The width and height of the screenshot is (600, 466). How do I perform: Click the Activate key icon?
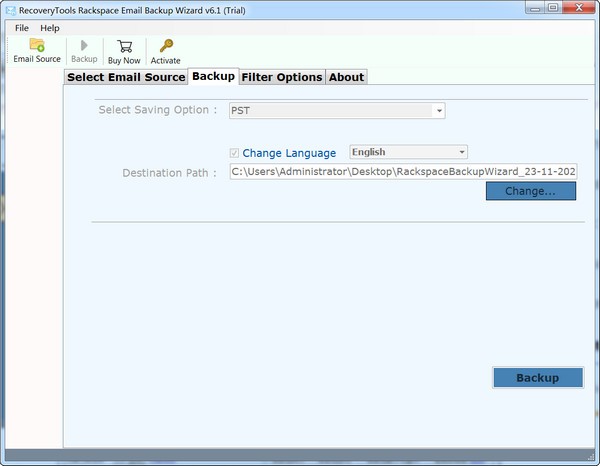[x=166, y=46]
